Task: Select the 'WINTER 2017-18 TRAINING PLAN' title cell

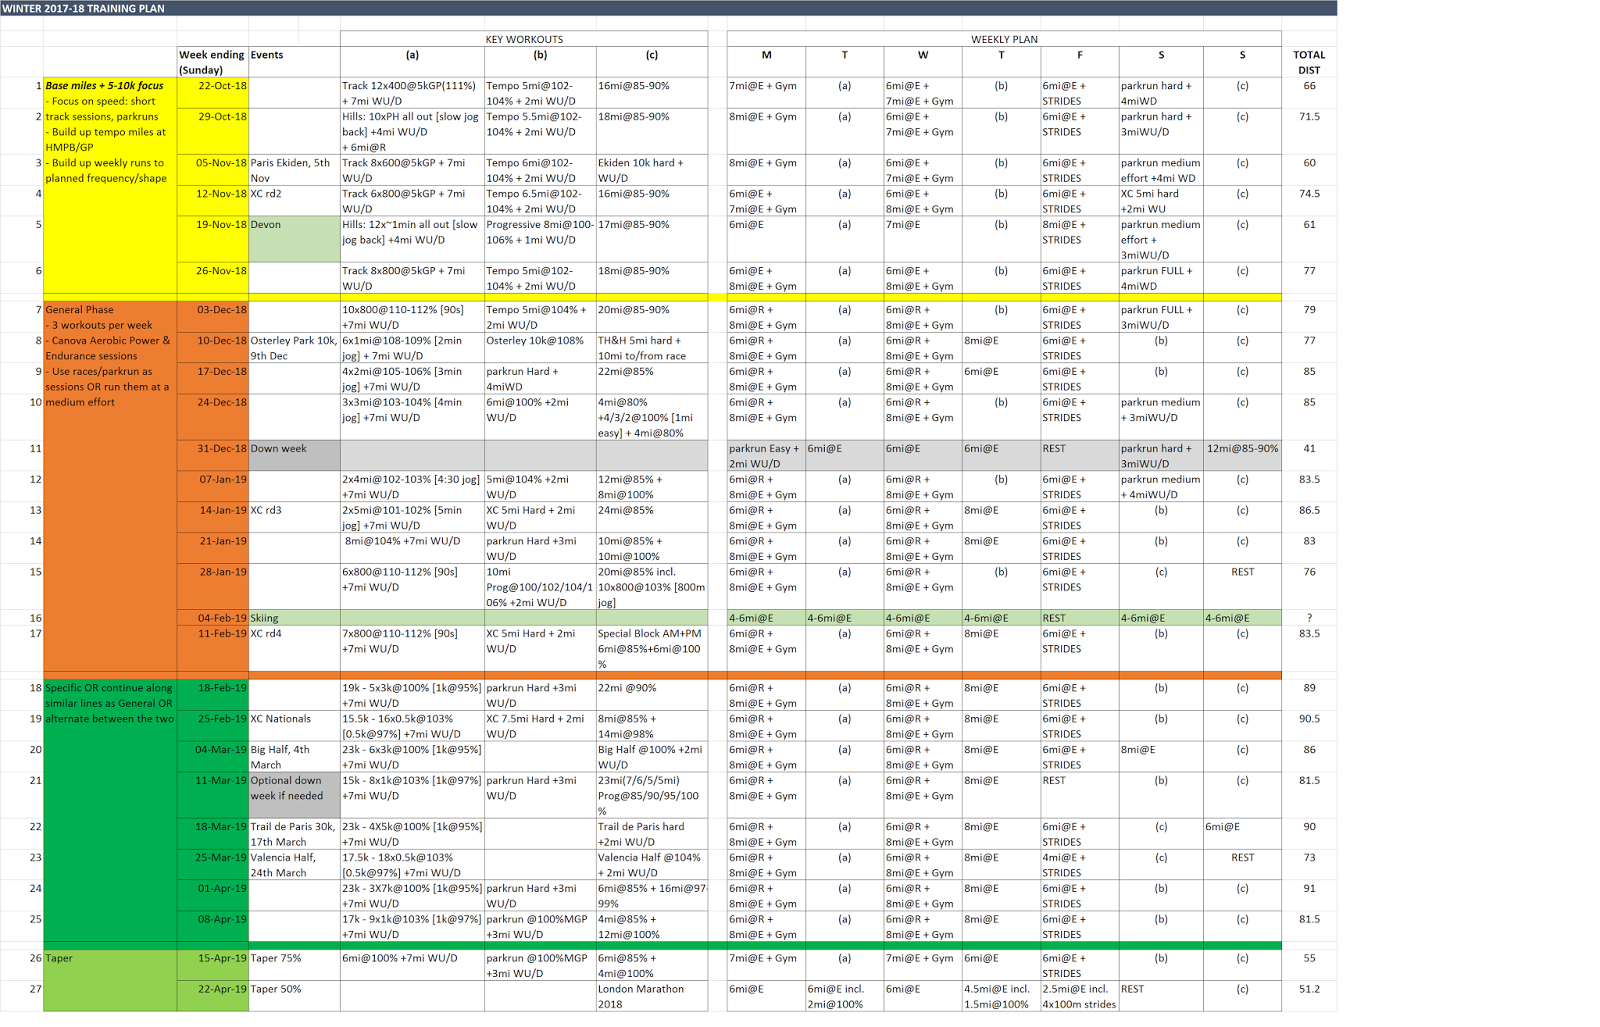Action: click(x=668, y=8)
